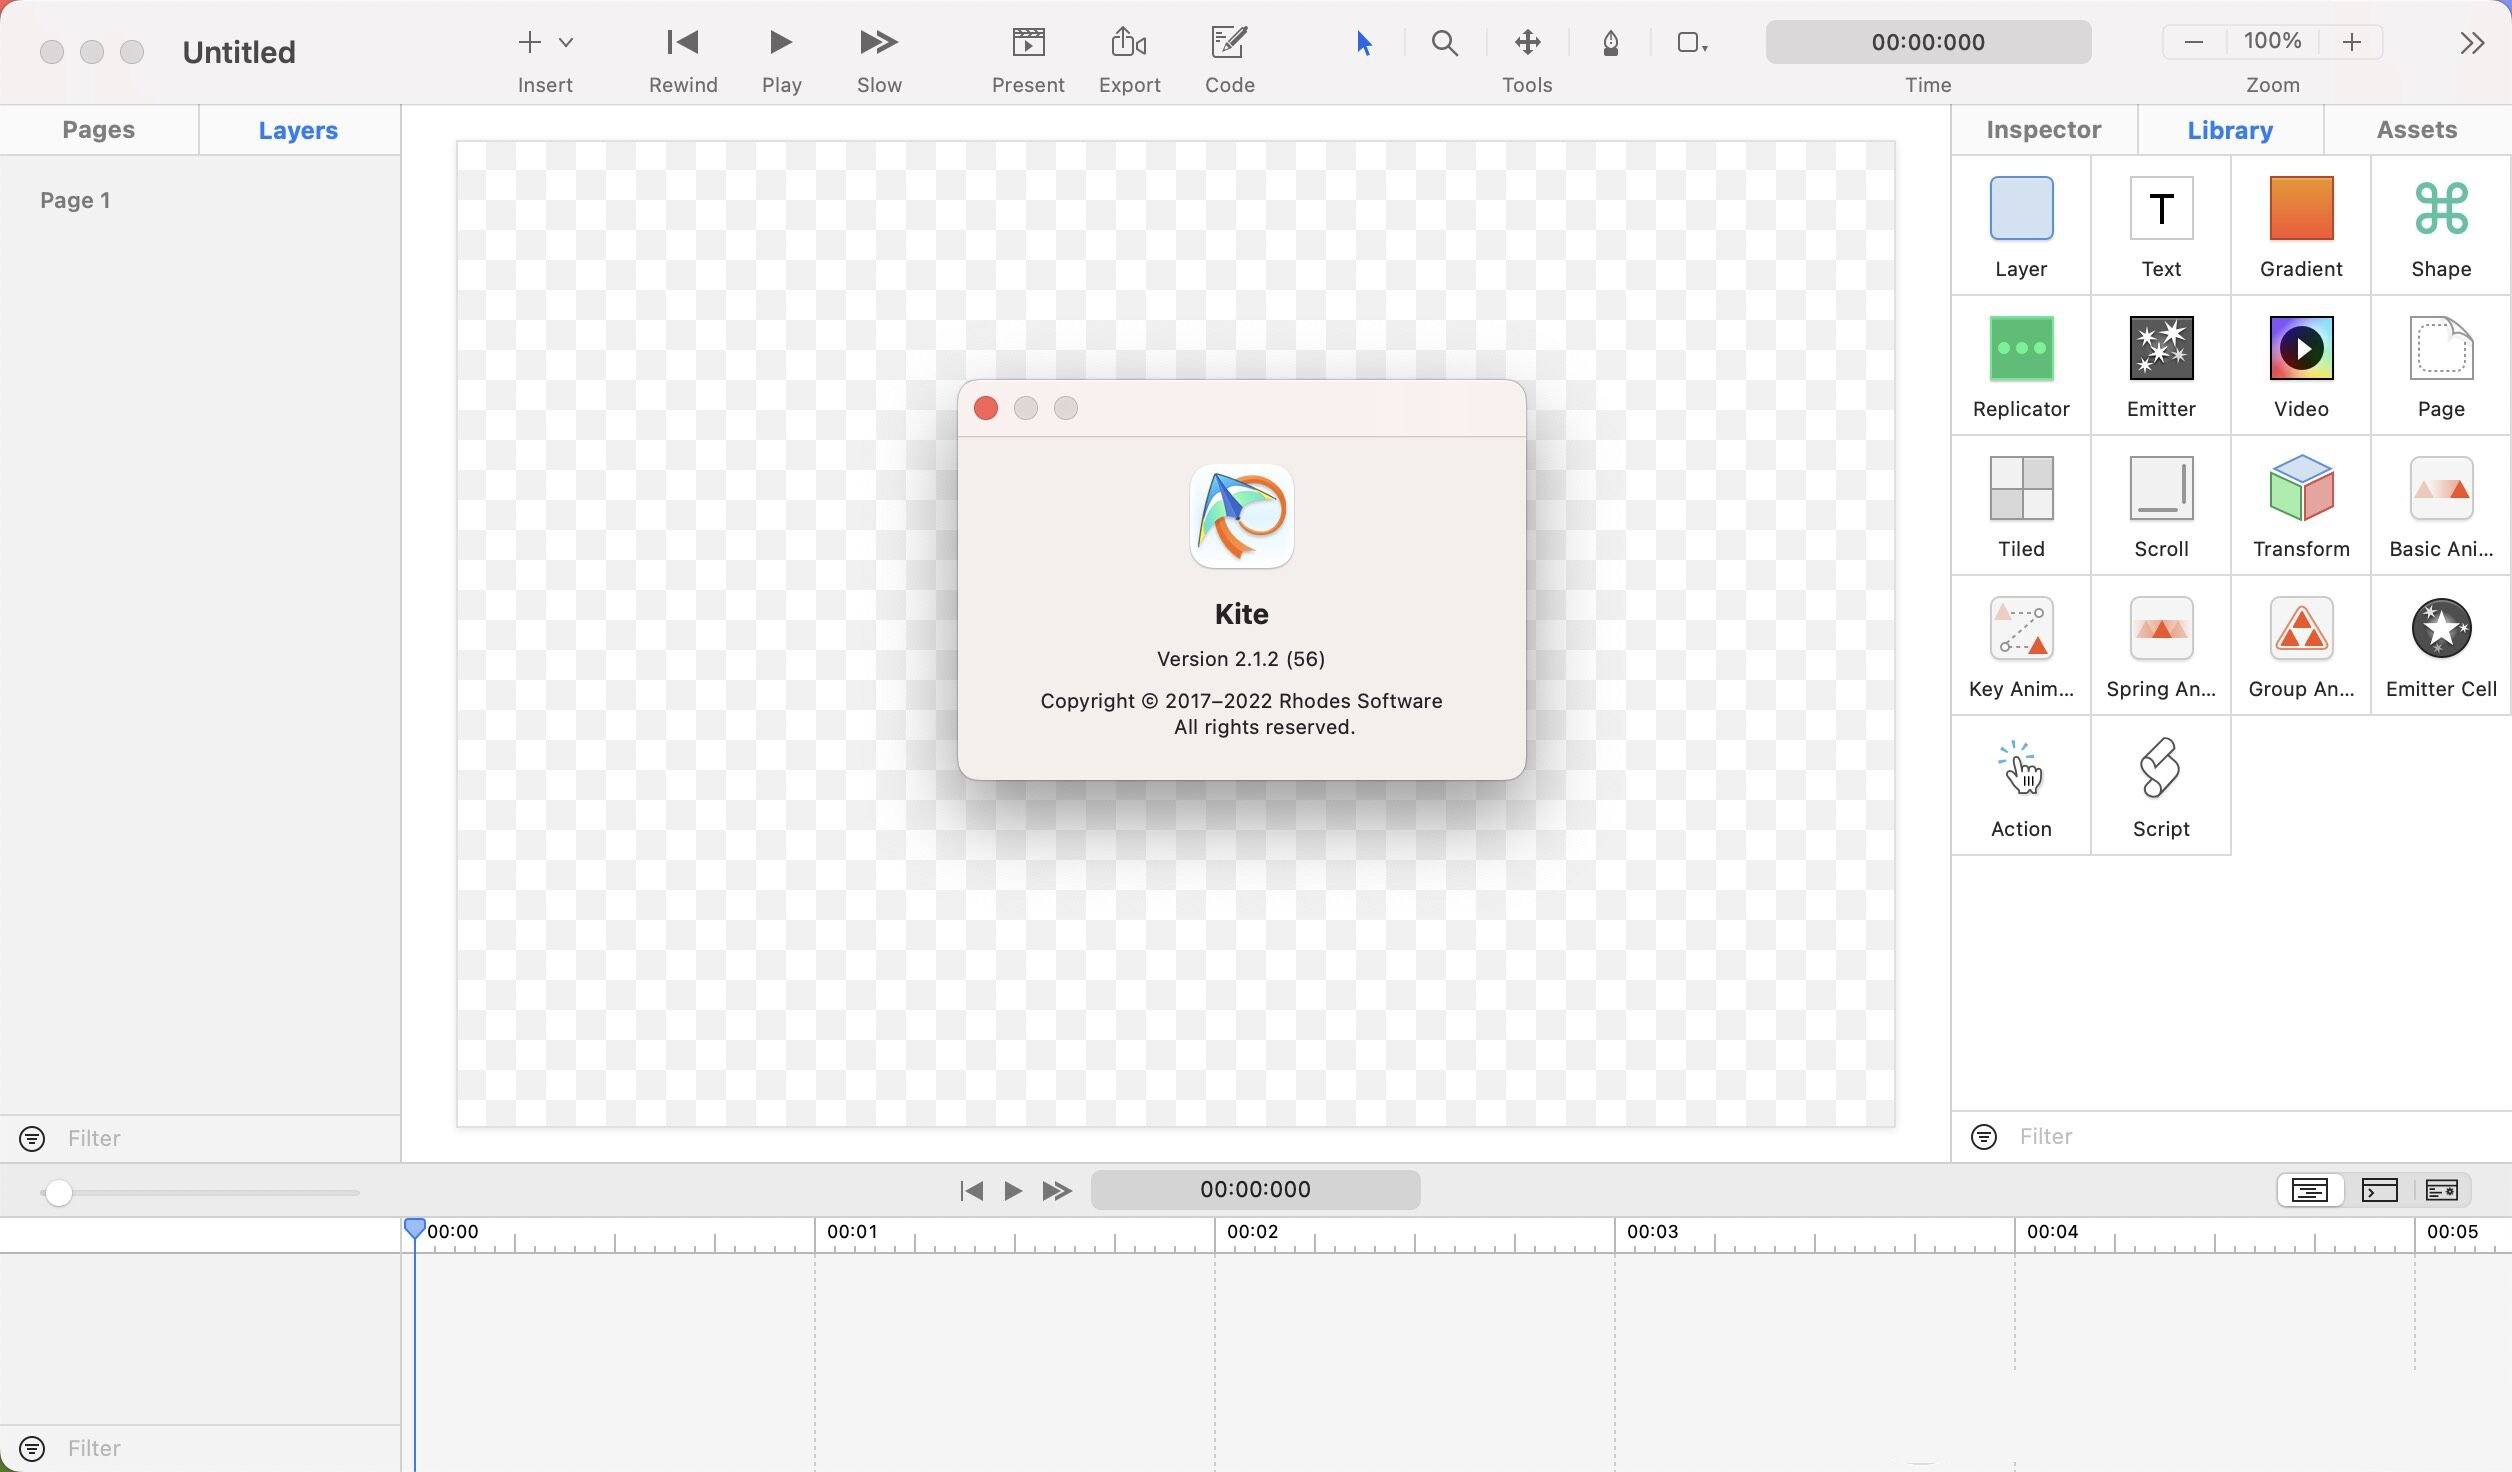
Task: Choose the Scroll layer library item
Action: pyautogui.click(x=2161, y=506)
